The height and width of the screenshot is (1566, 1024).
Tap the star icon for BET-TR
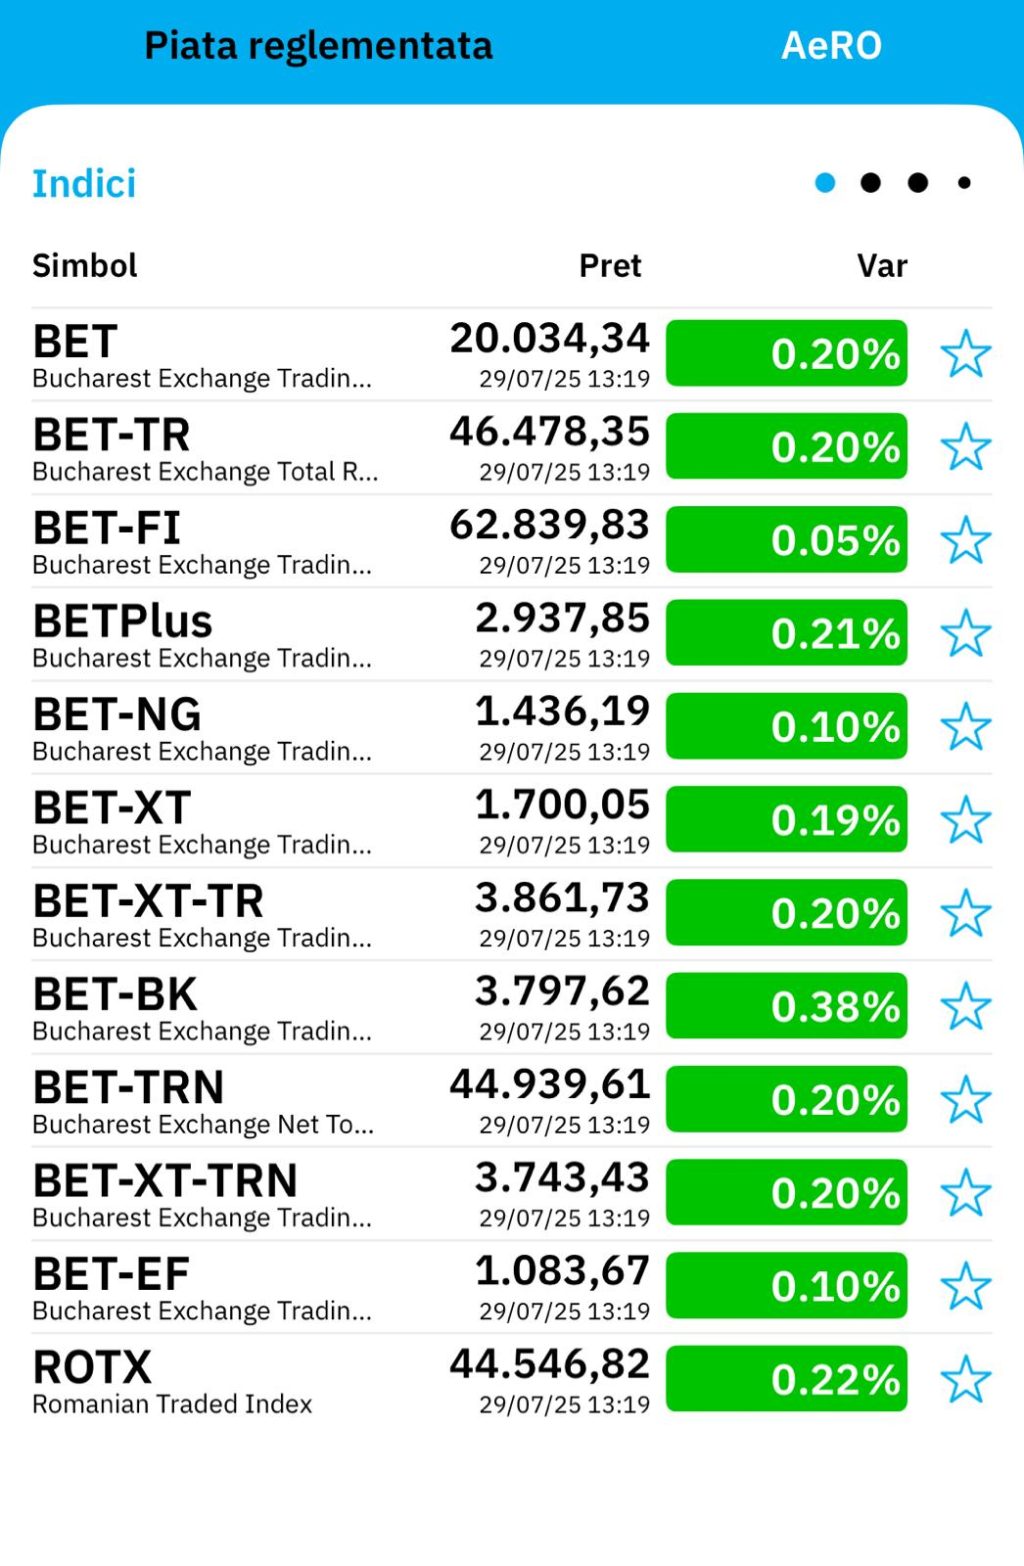click(965, 447)
